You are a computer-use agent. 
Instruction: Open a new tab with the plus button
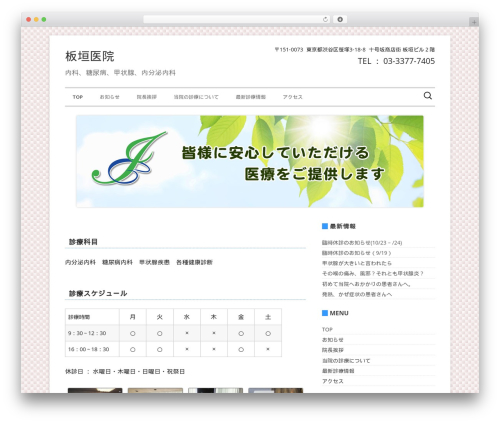(x=474, y=22)
